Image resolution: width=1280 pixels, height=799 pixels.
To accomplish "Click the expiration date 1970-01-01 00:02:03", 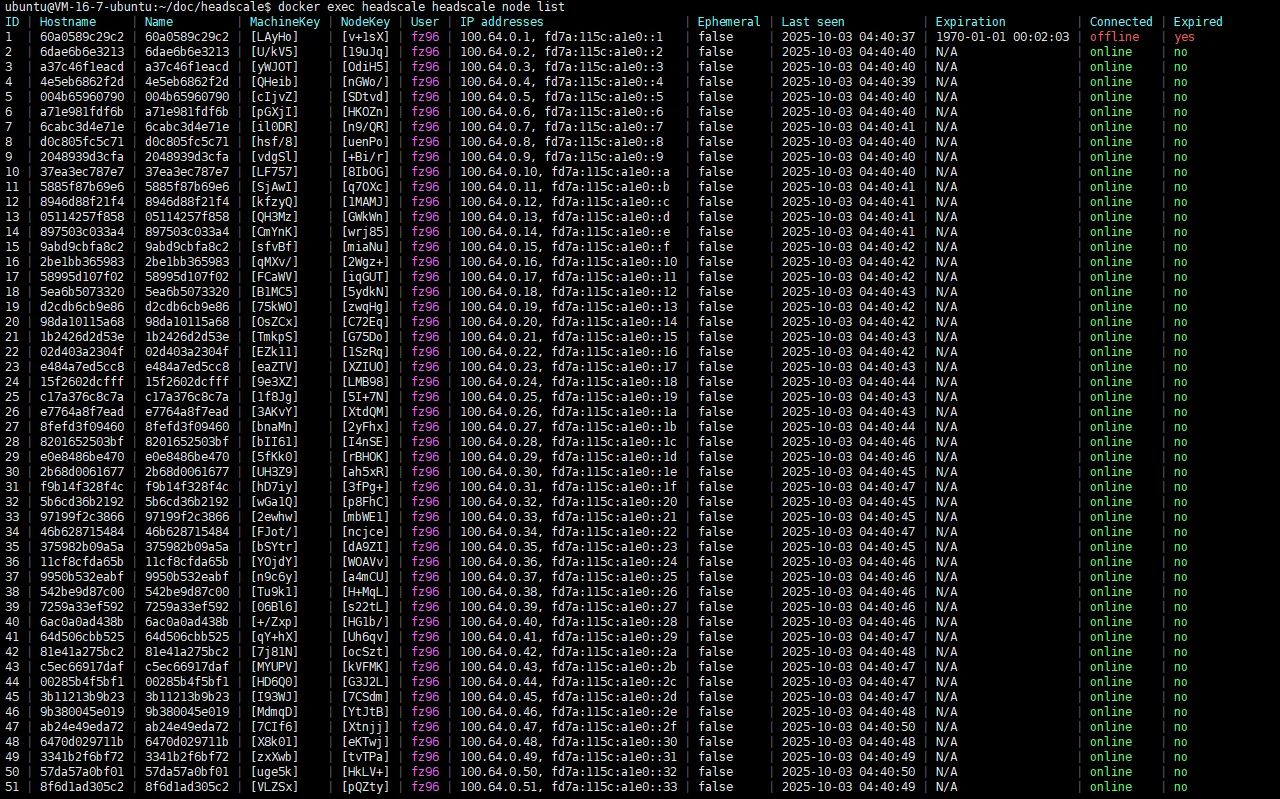I will point(1002,36).
